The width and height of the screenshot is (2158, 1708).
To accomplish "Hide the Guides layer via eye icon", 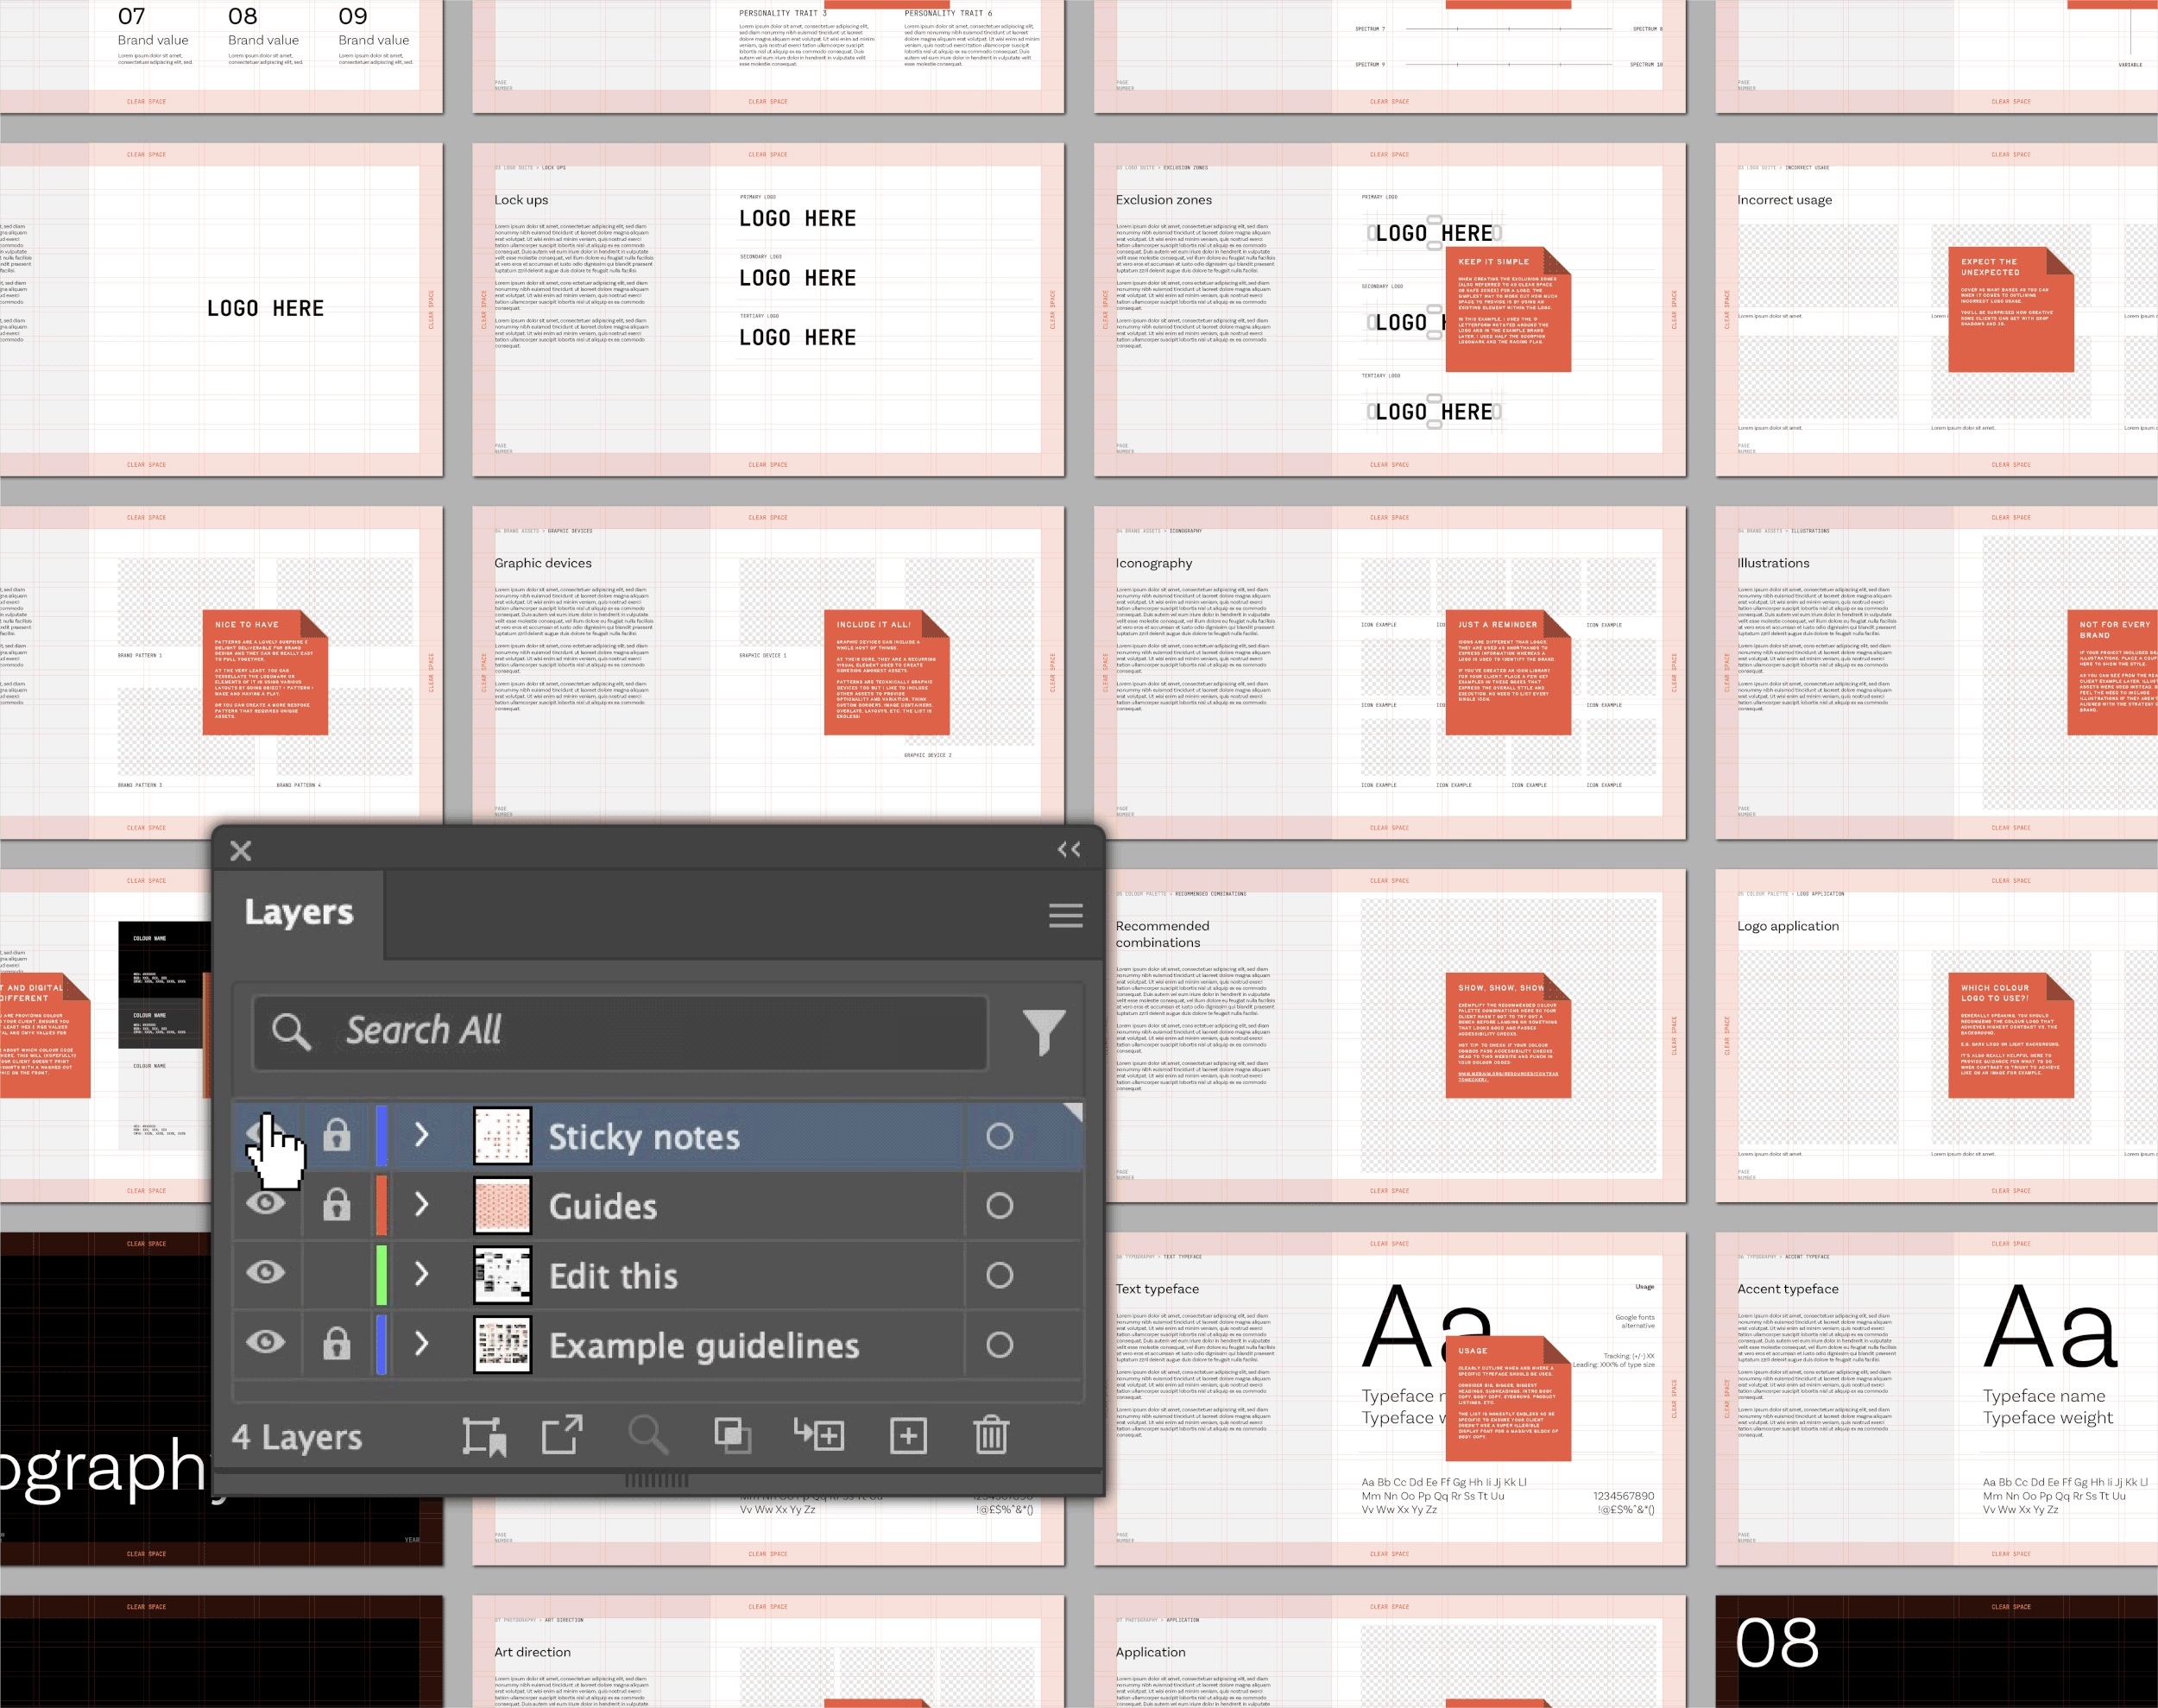I will (265, 1203).
